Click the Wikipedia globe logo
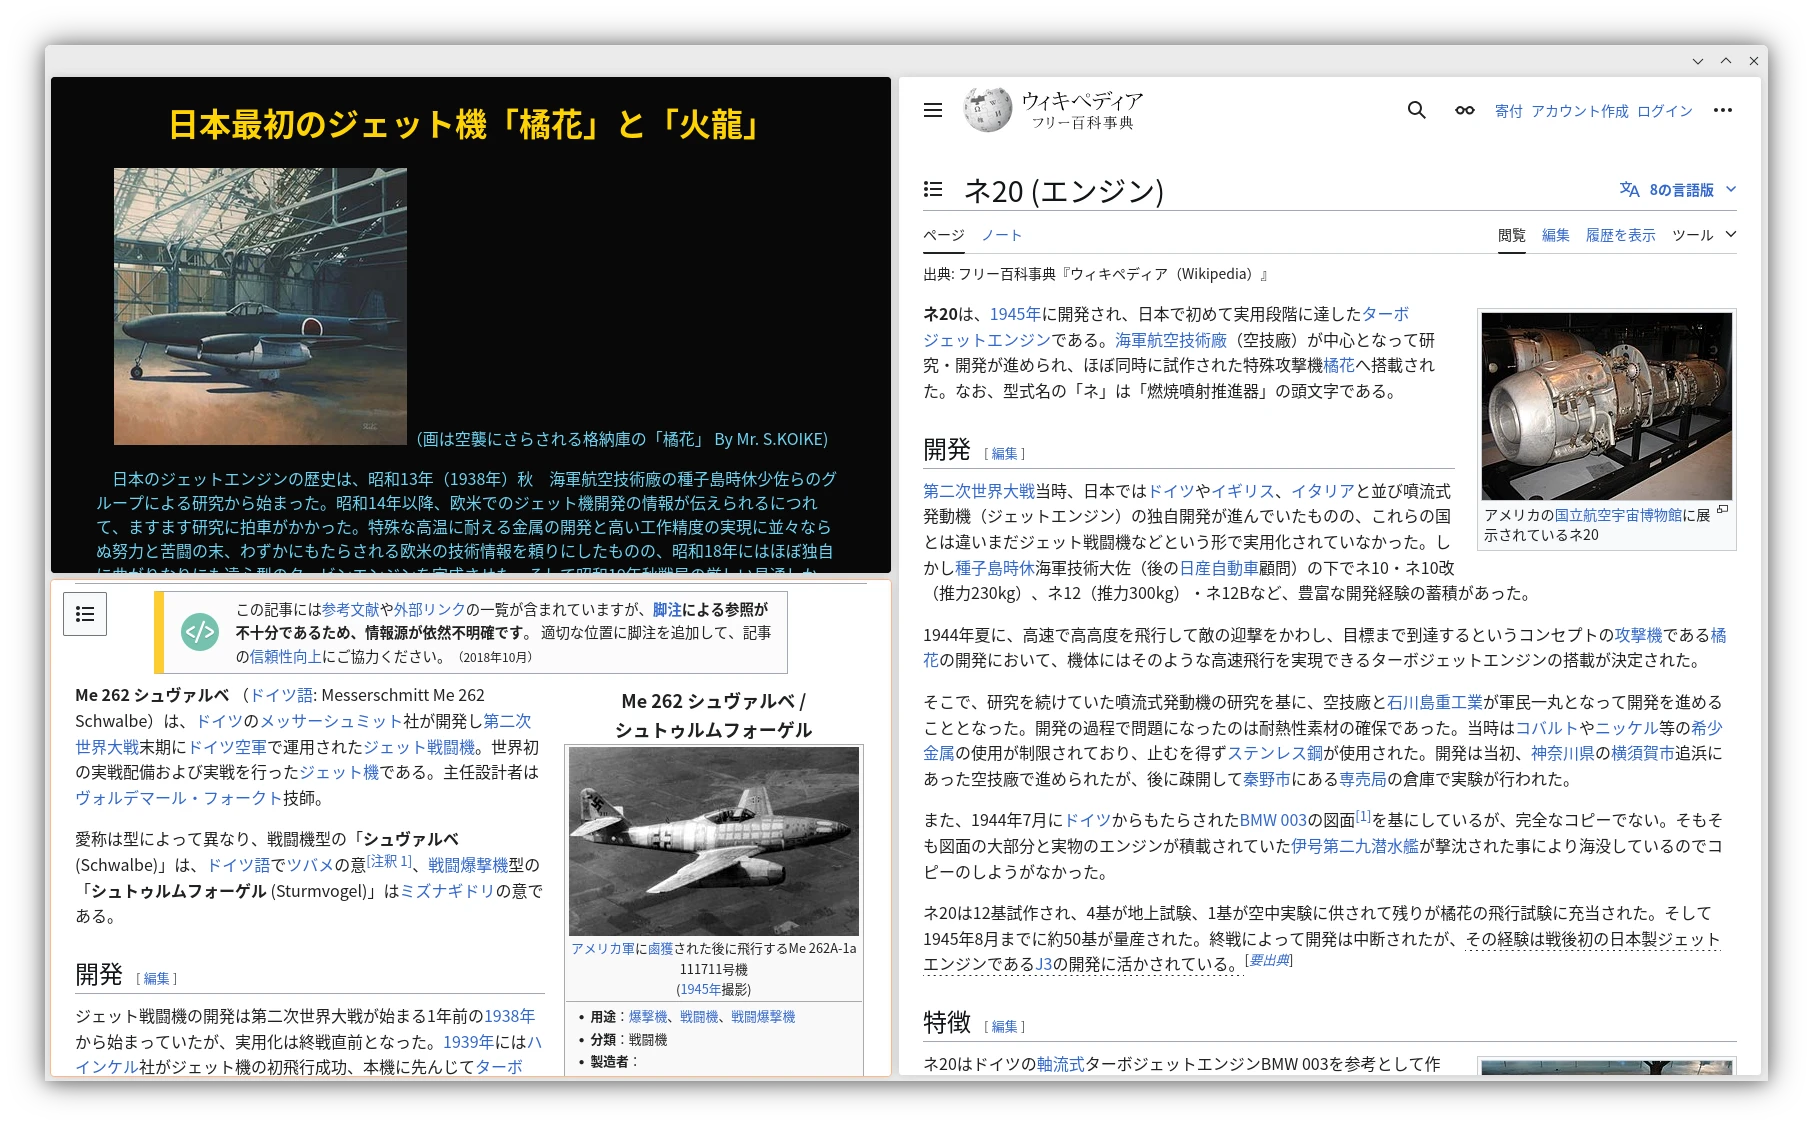 coord(987,110)
